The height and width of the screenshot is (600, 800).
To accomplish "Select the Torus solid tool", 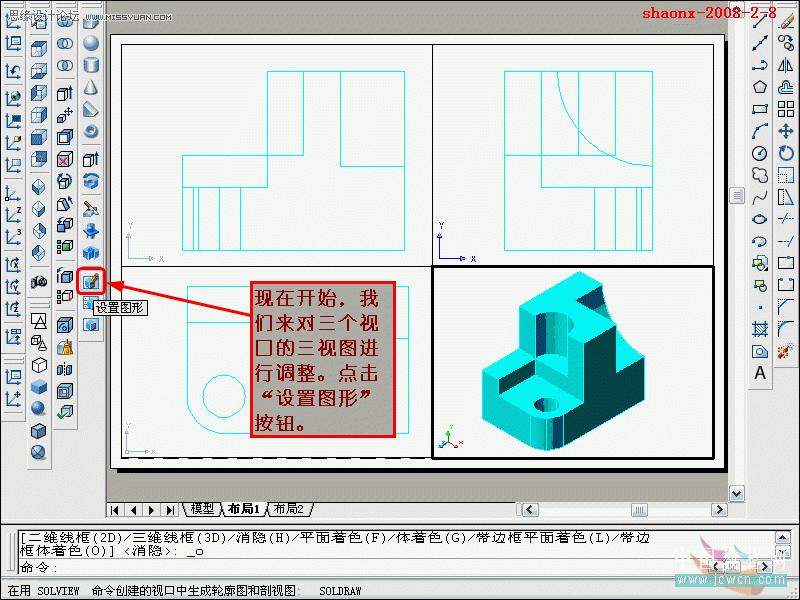I will point(91,132).
